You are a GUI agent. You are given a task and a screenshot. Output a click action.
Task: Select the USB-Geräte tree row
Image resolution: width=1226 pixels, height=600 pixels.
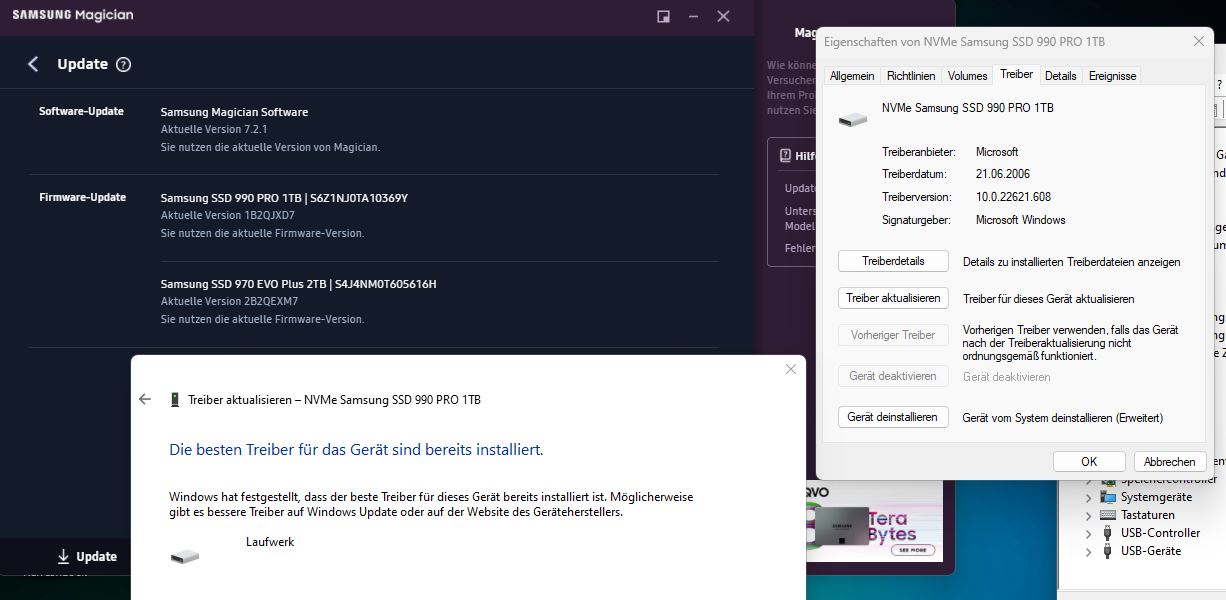pos(1150,551)
